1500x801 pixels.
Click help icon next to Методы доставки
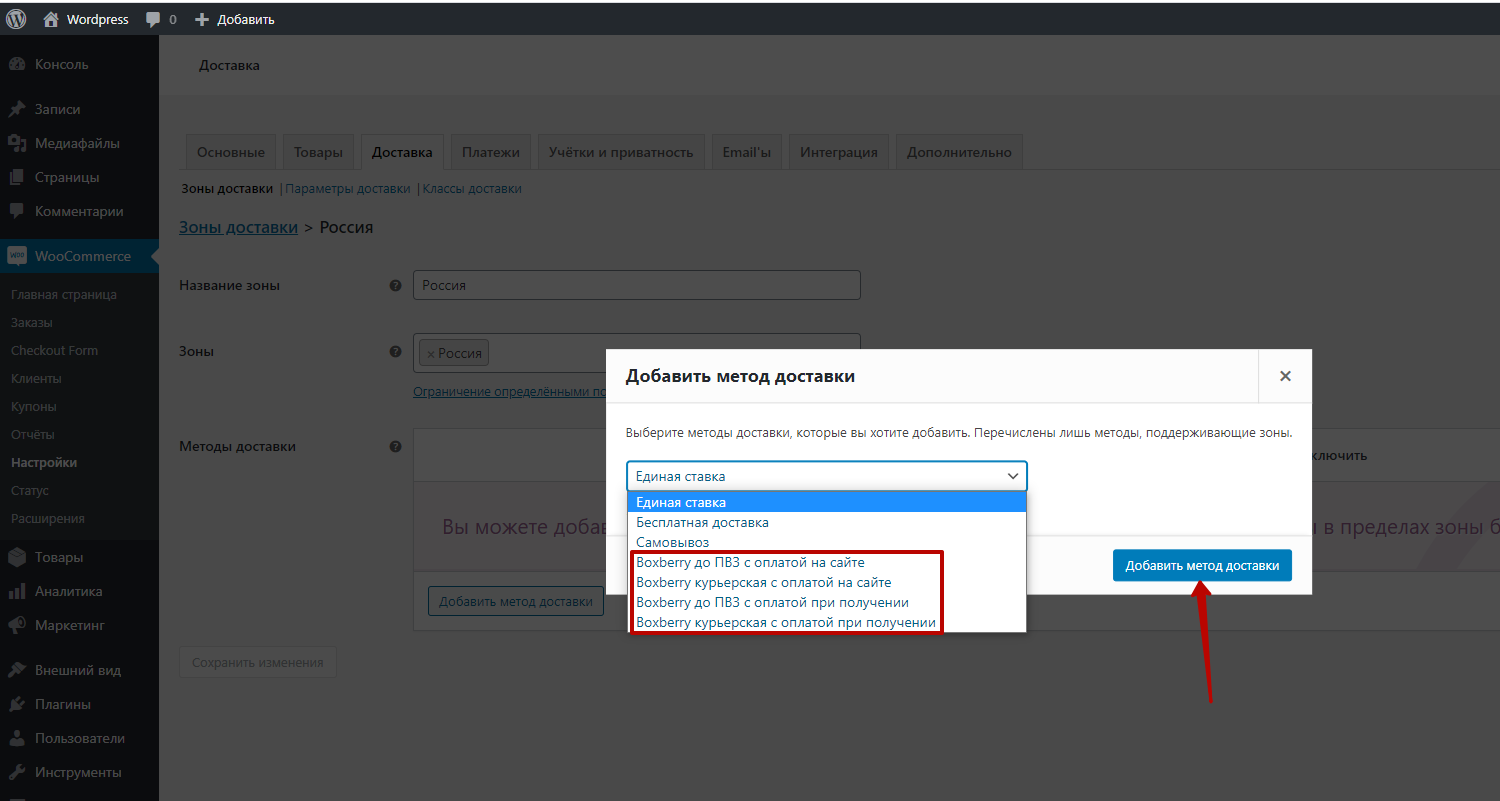pyautogui.click(x=395, y=447)
